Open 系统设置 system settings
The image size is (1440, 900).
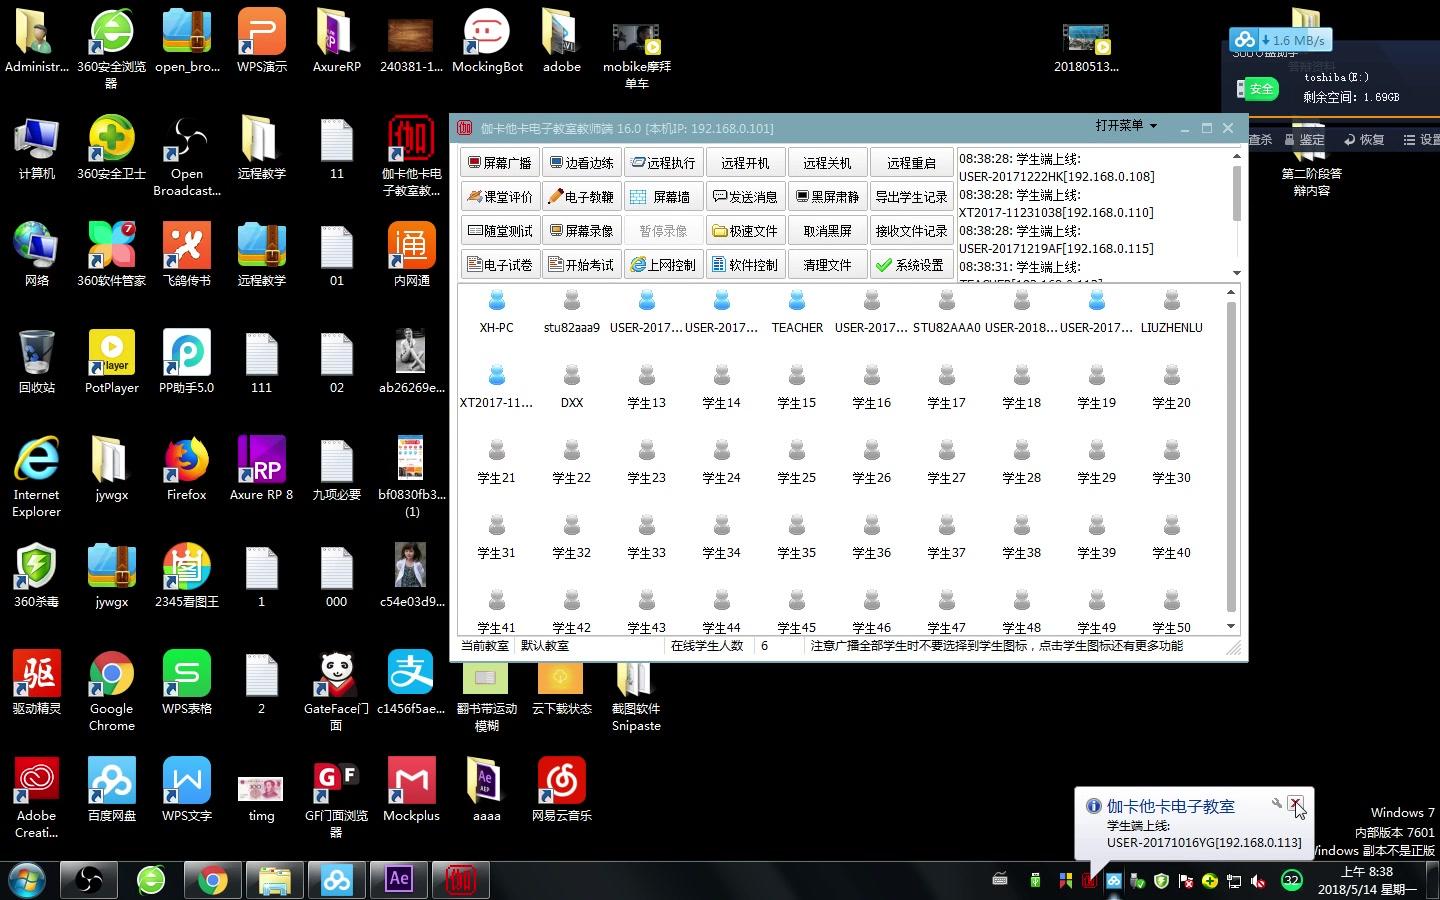pyautogui.click(x=911, y=265)
